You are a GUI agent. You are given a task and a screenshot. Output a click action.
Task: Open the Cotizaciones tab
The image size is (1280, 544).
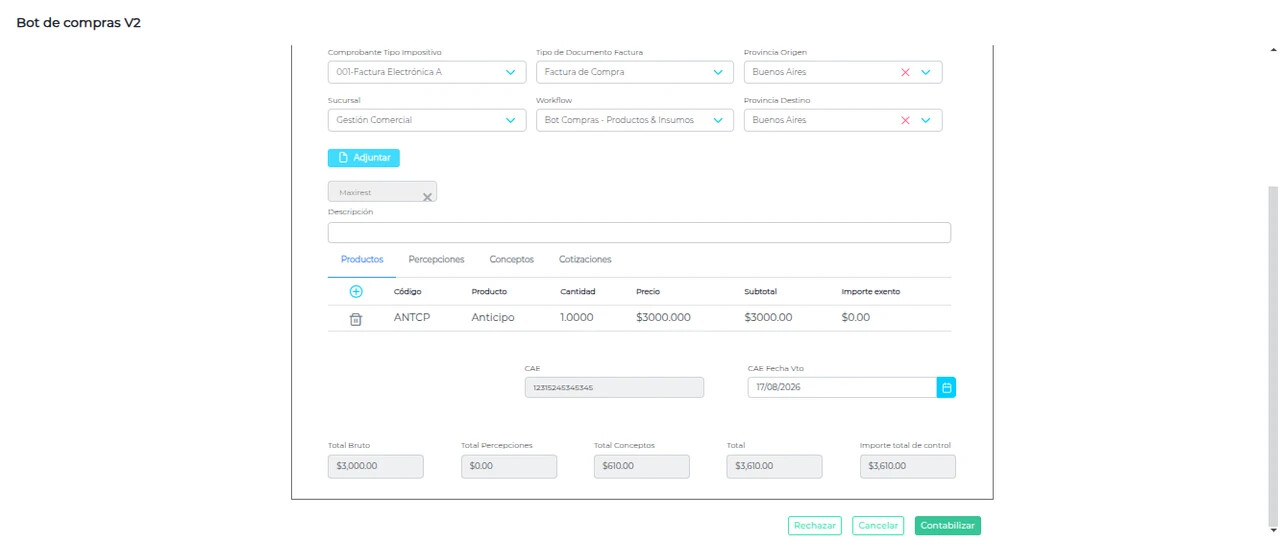(x=585, y=259)
